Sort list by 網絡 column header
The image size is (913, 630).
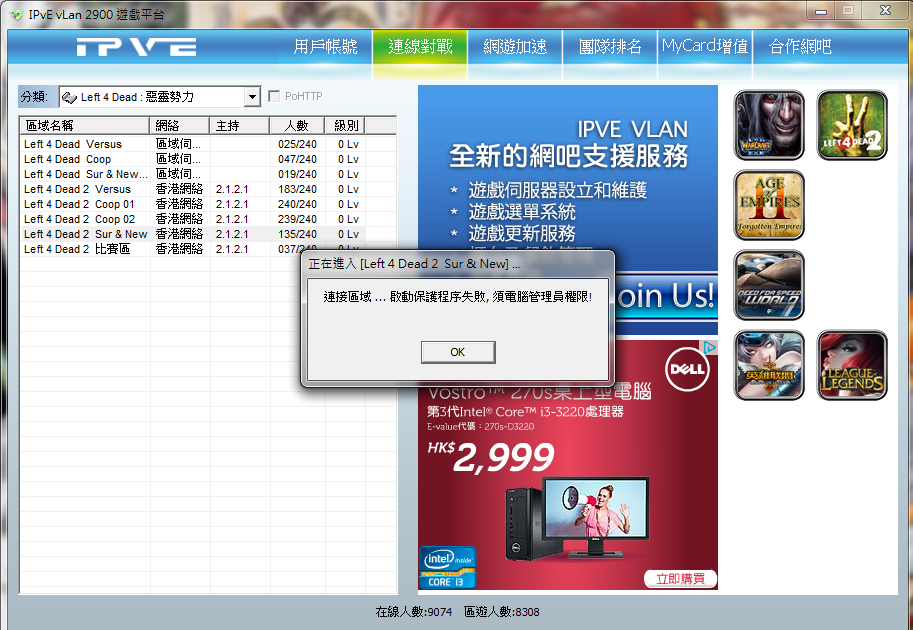click(x=179, y=125)
